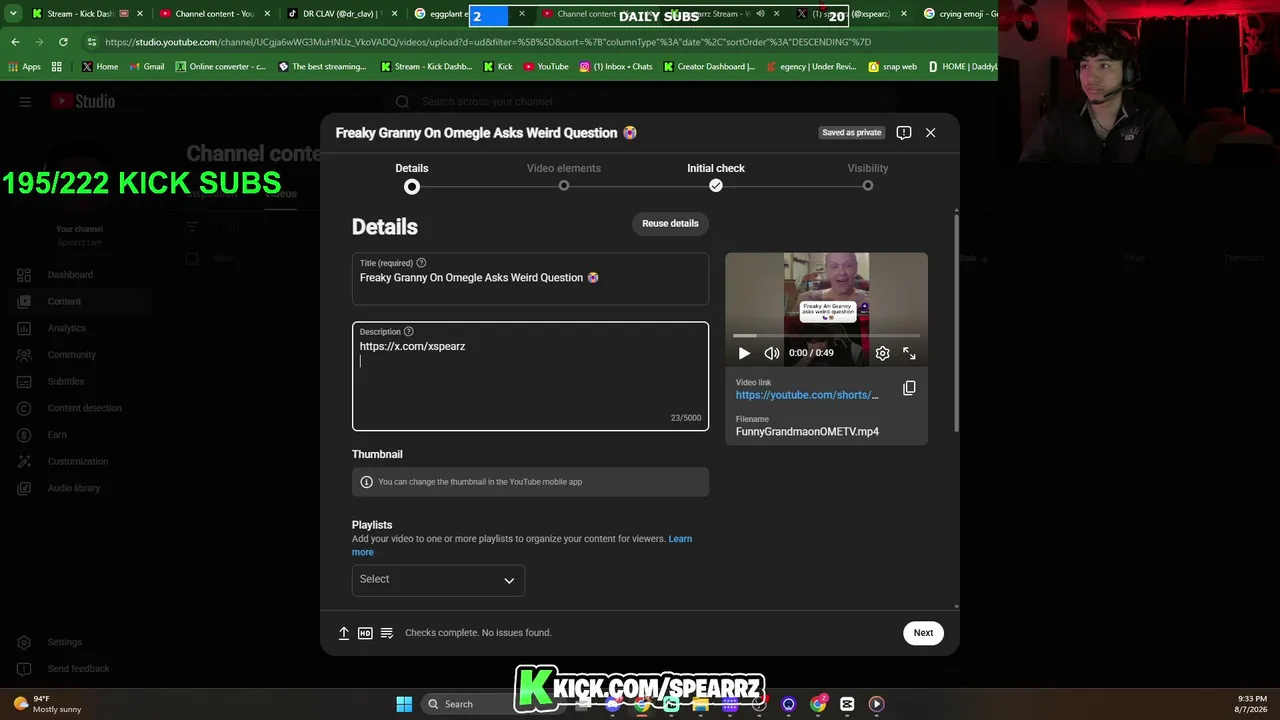1280x720 pixels.
Task: Reload the current page
Action: click(63, 42)
